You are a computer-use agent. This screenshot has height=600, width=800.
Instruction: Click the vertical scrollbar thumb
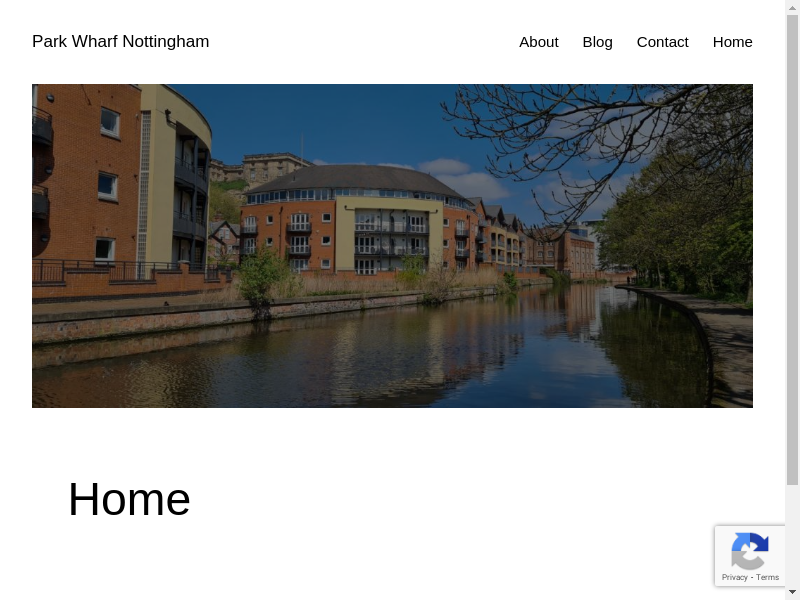click(x=792, y=250)
